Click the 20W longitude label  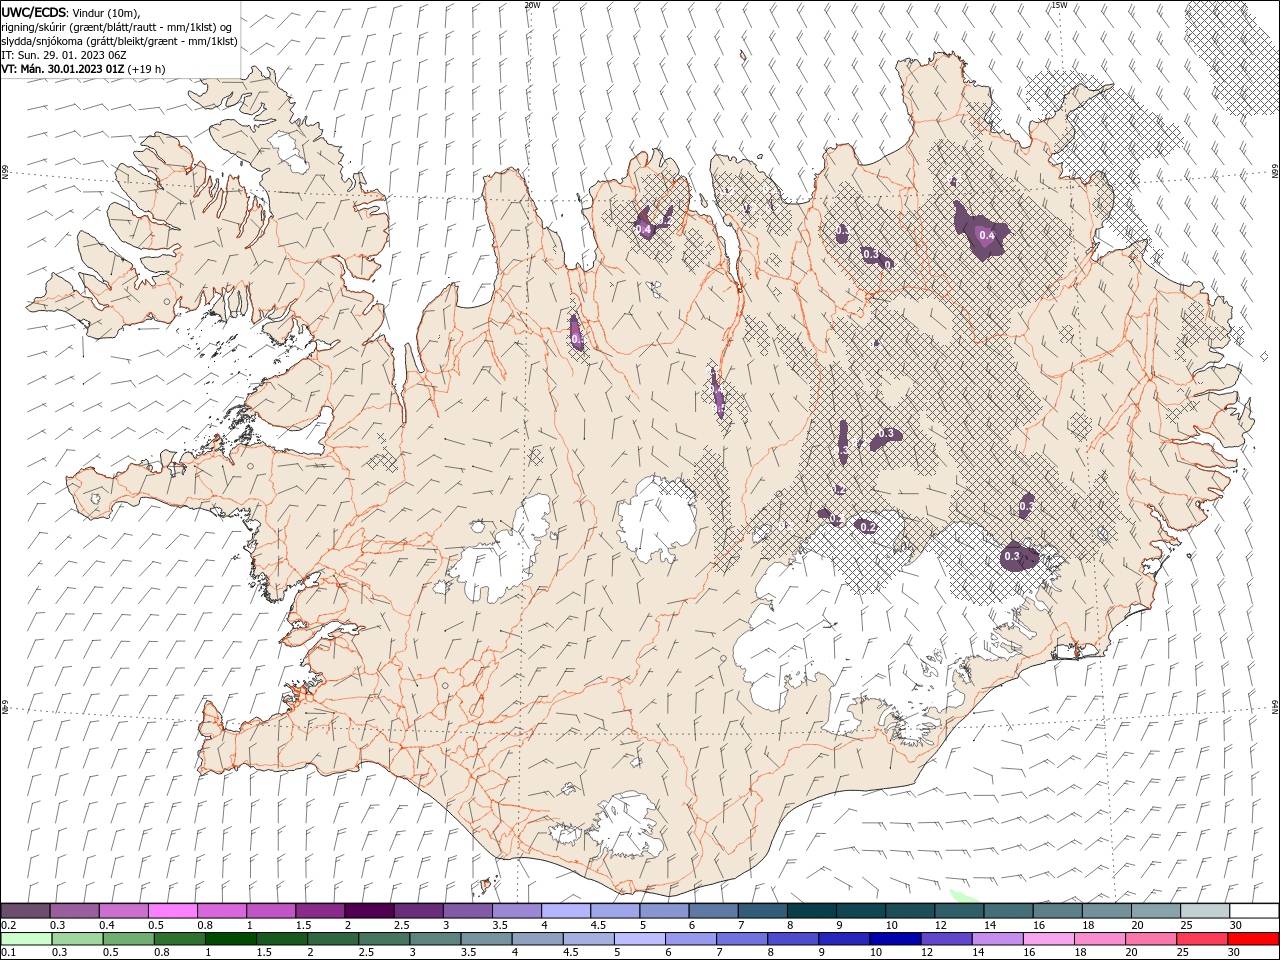532,5
